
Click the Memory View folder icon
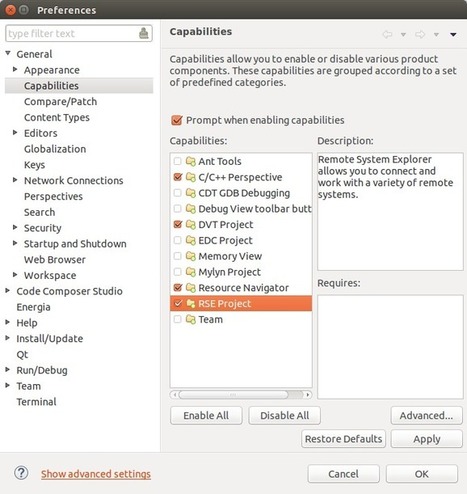coord(190,256)
